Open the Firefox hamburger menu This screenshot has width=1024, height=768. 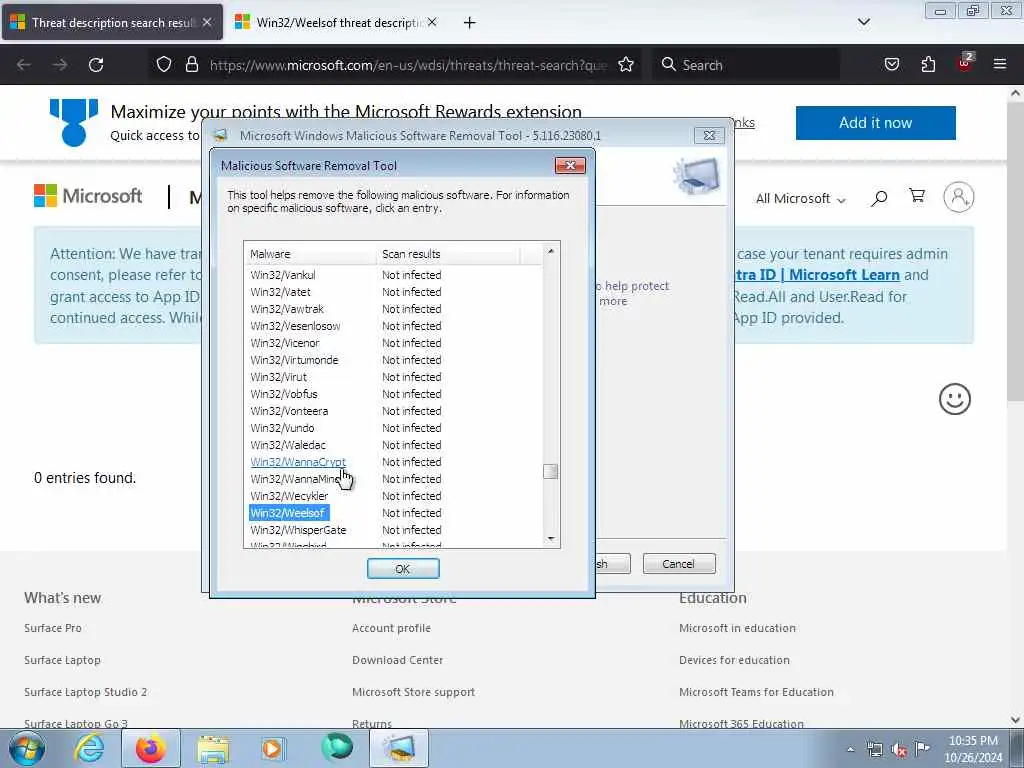tap(1000, 64)
